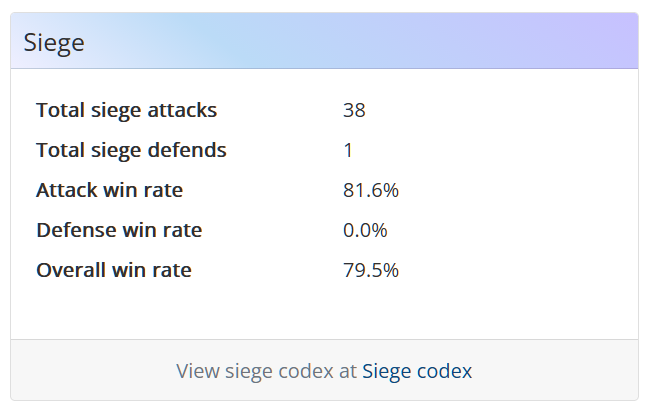The height and width of the screenshot is (406, 648).
Task: Click the 'View siege codex at' footer text
Action: [x=266, y=371]
